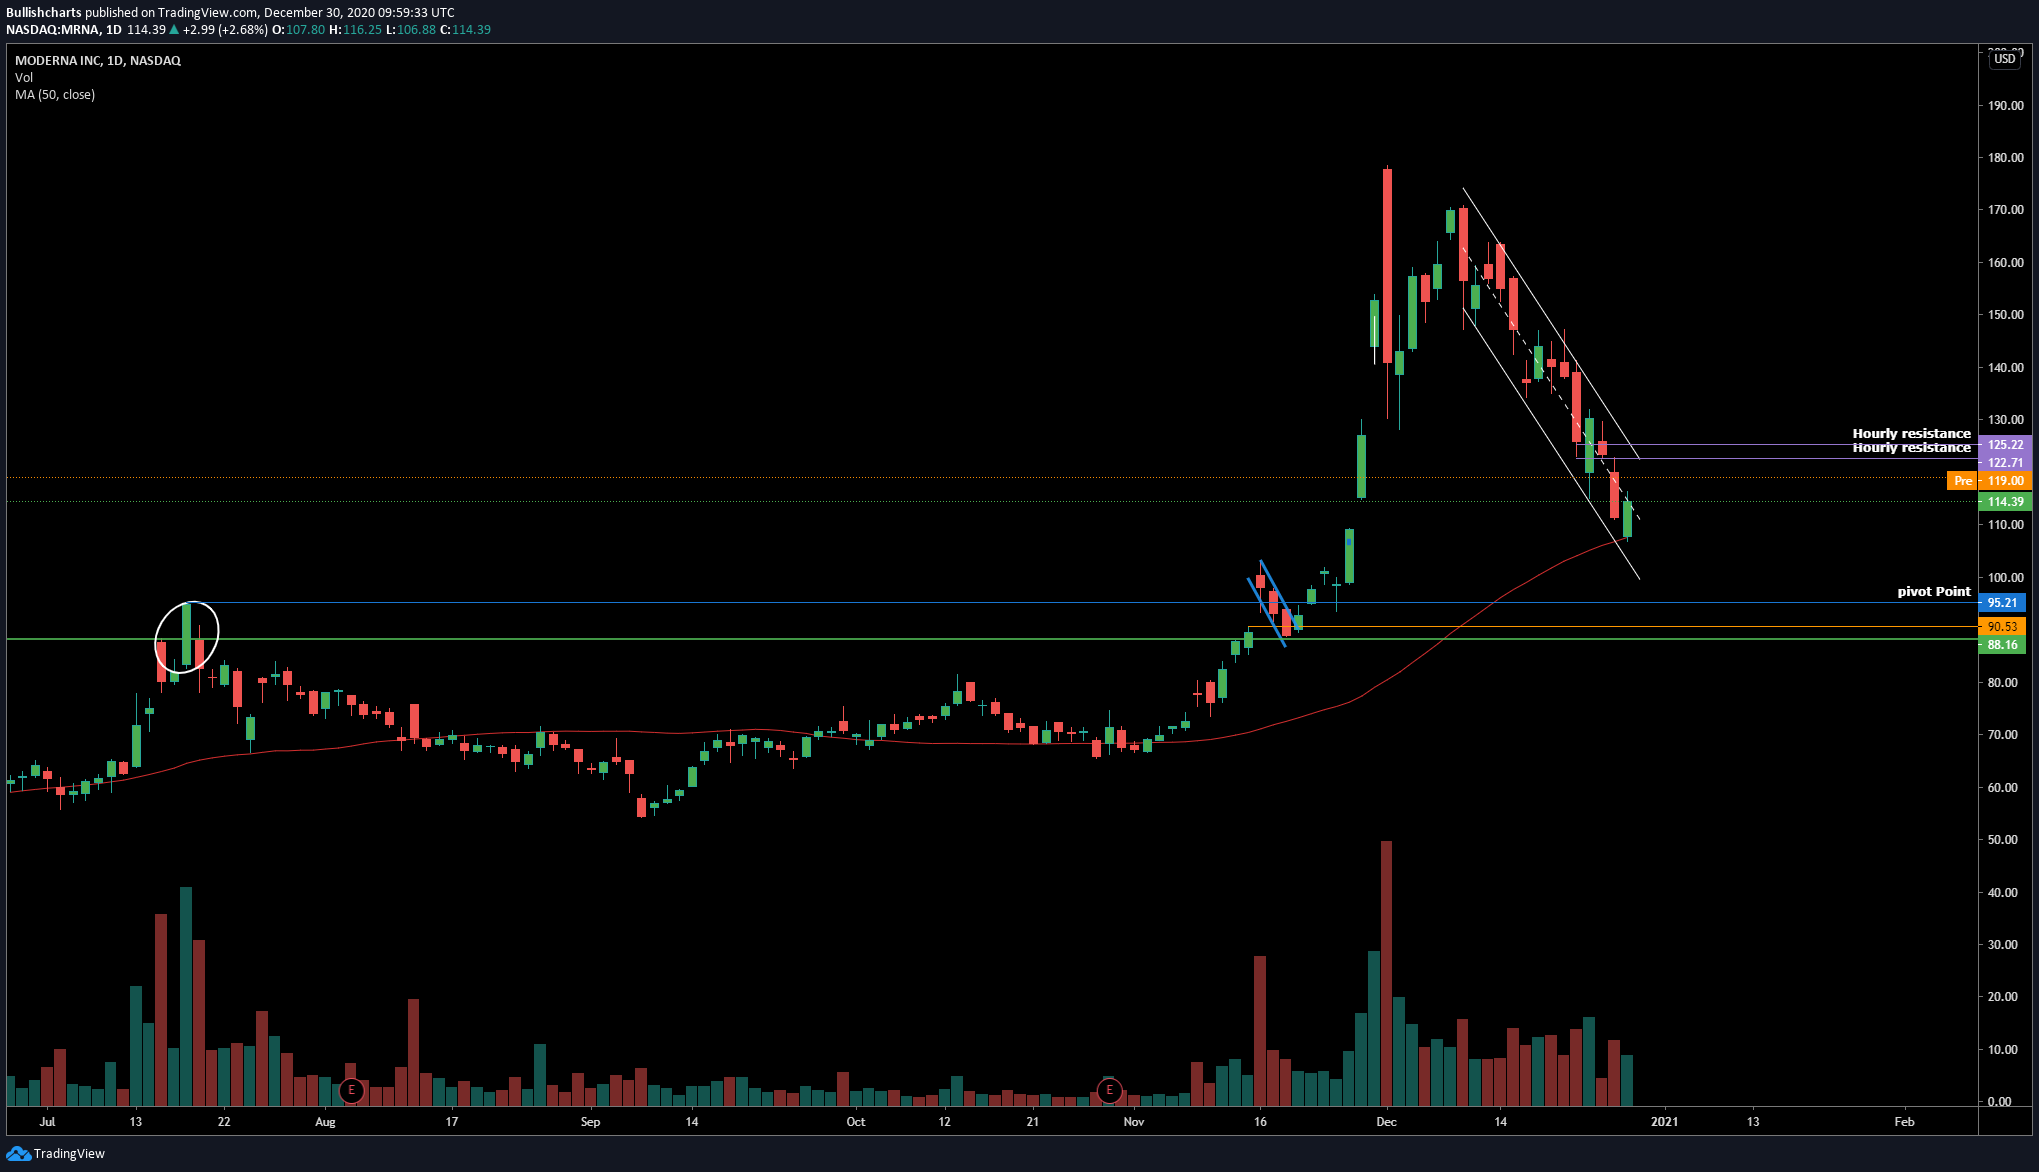The width and height of the screenshot is (2039, 1172).
Task: Click the 122.71 resistance price label
Action: tap(2005, 463)
